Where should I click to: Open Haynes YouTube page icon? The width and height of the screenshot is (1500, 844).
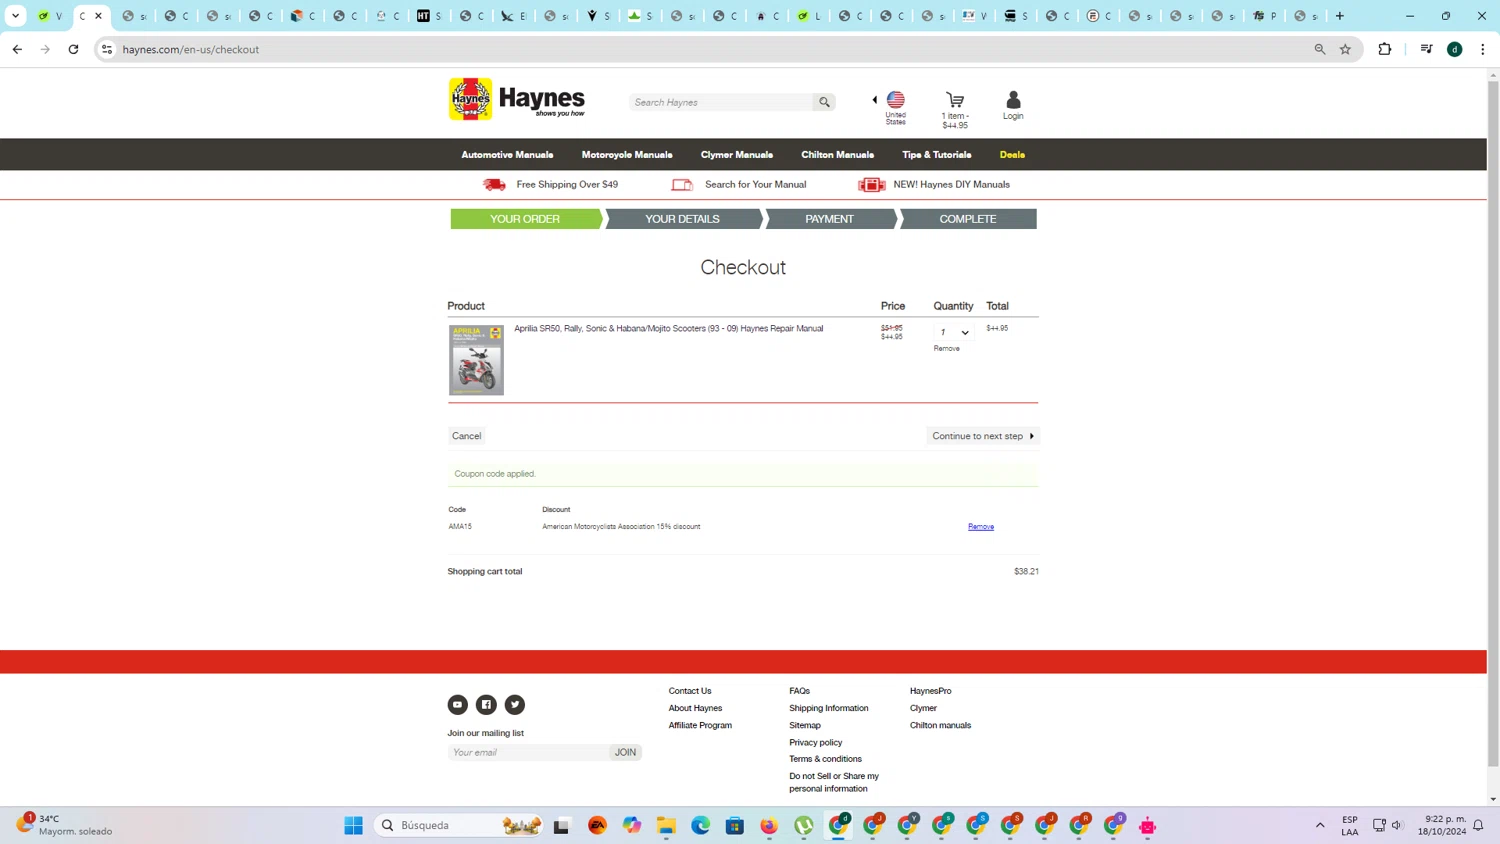(457, 705)
